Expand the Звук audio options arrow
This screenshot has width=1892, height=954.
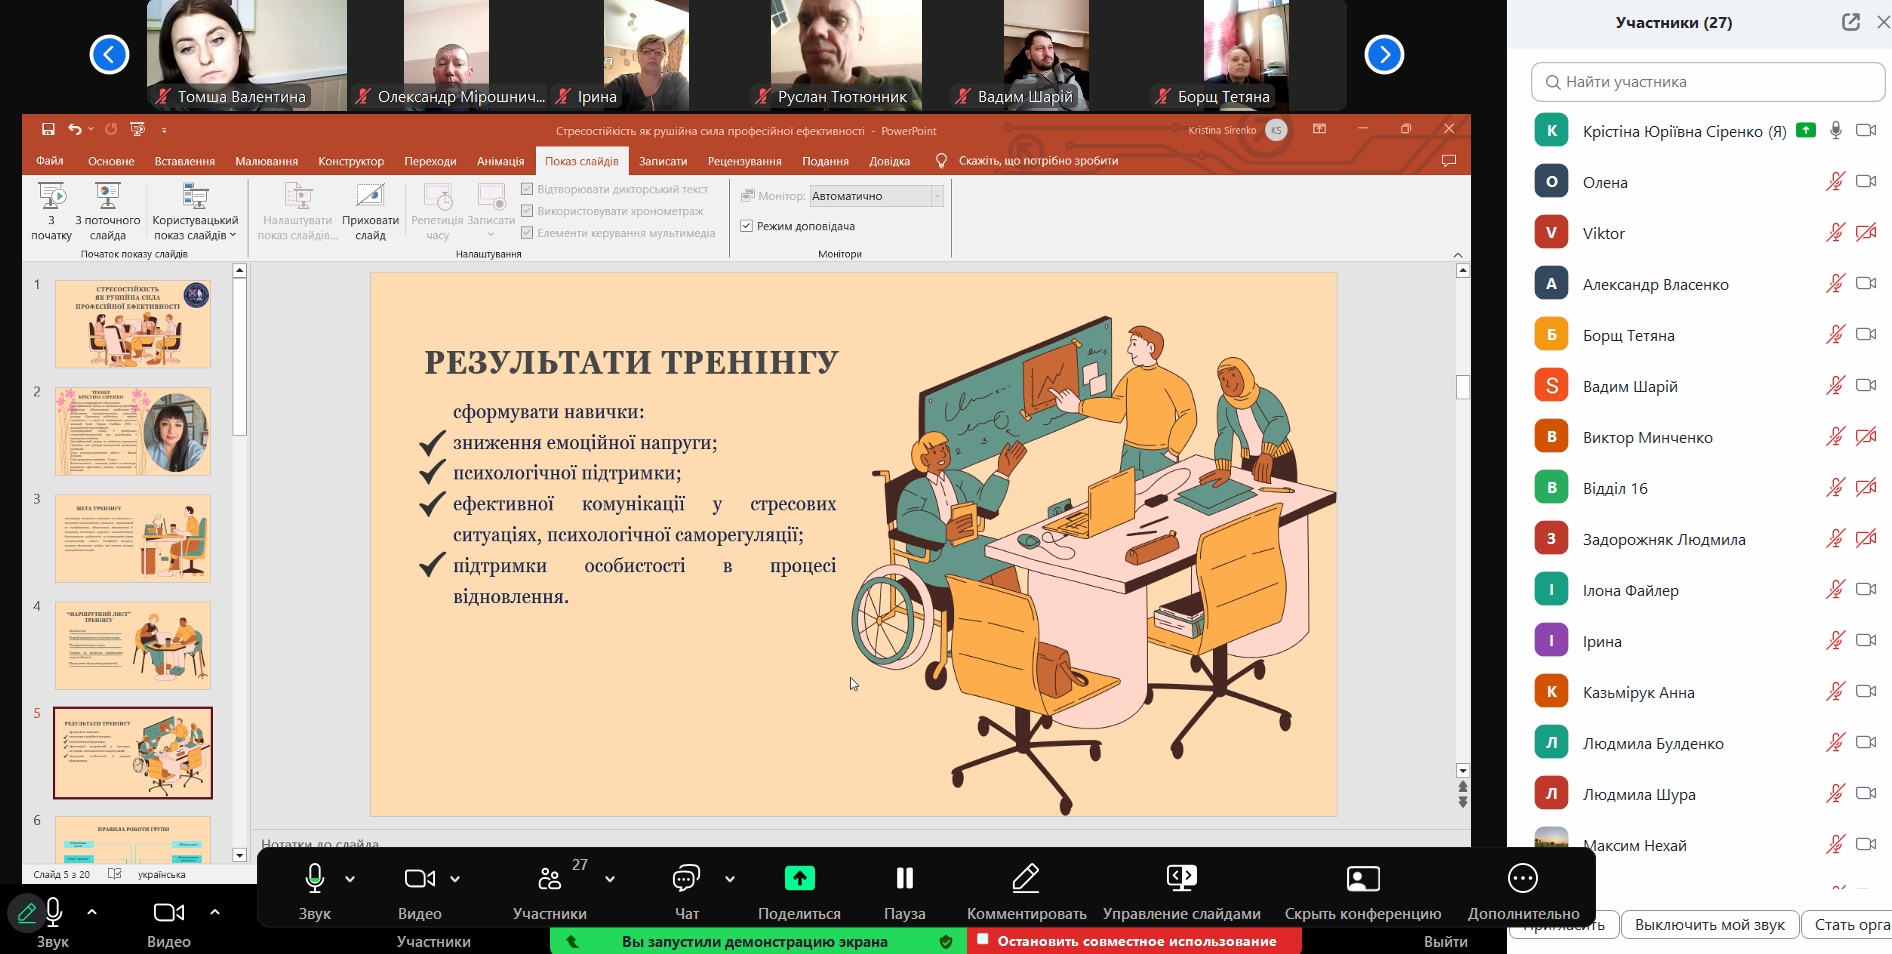click(350, 879)
